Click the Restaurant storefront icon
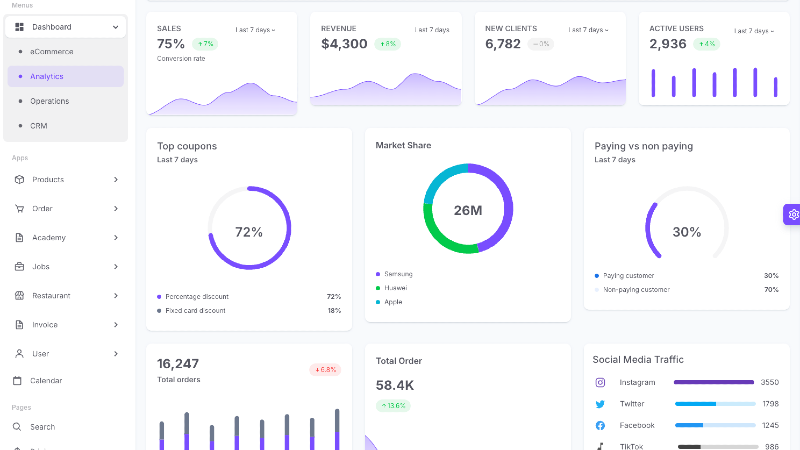This screenshot has width=800, height=450. click(19, 296)
